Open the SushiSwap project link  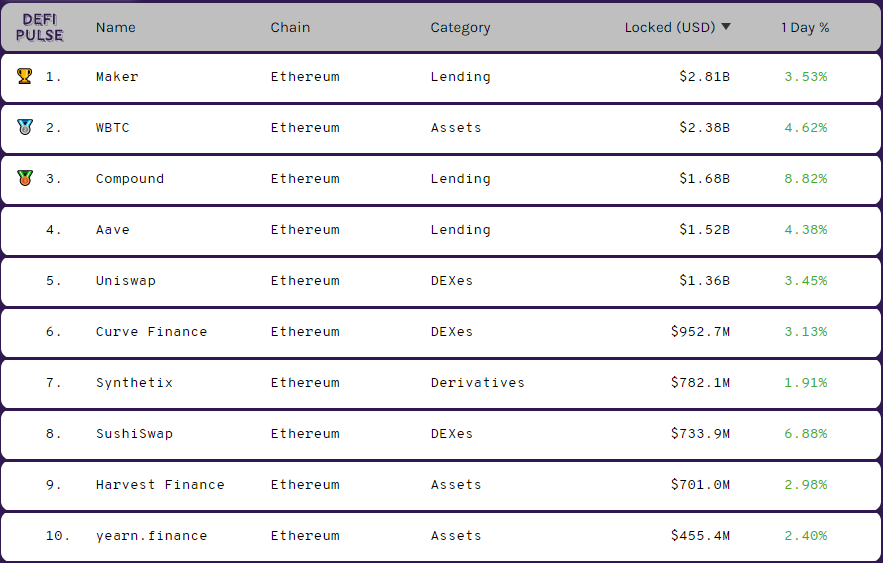point(134,434)
